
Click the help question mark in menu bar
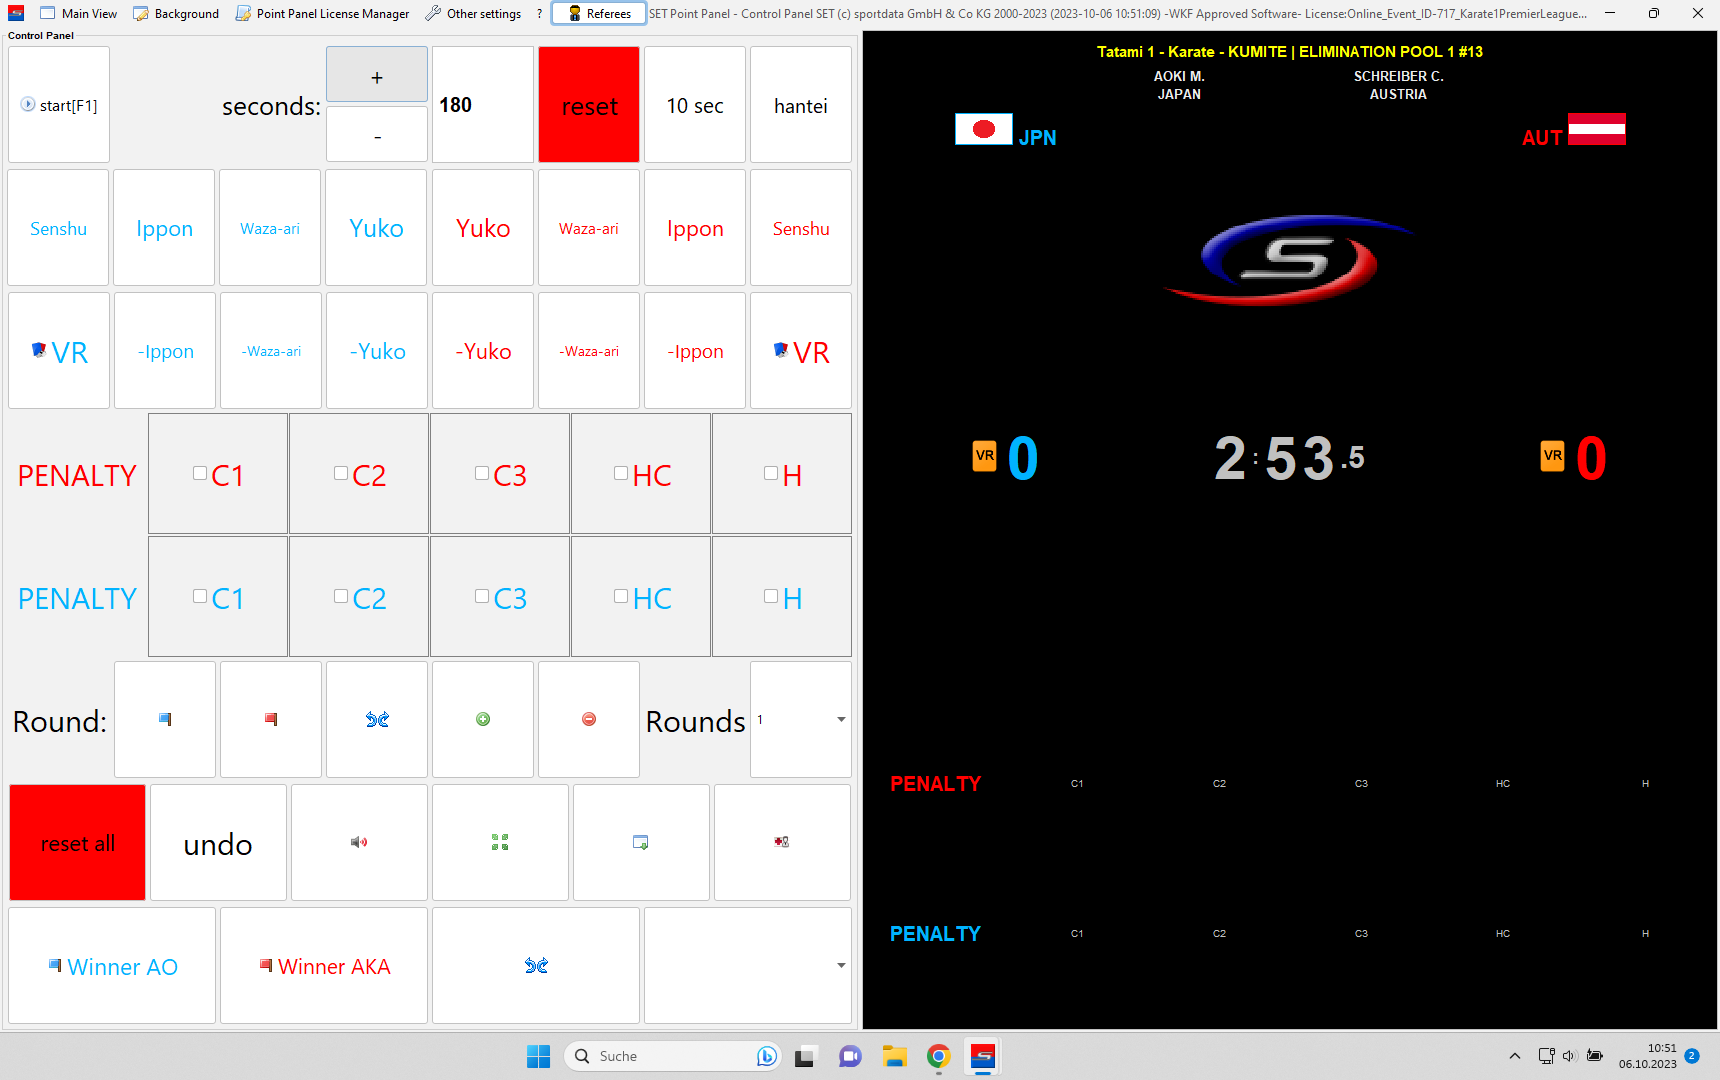pyautogui.click(x=539, y=13)
